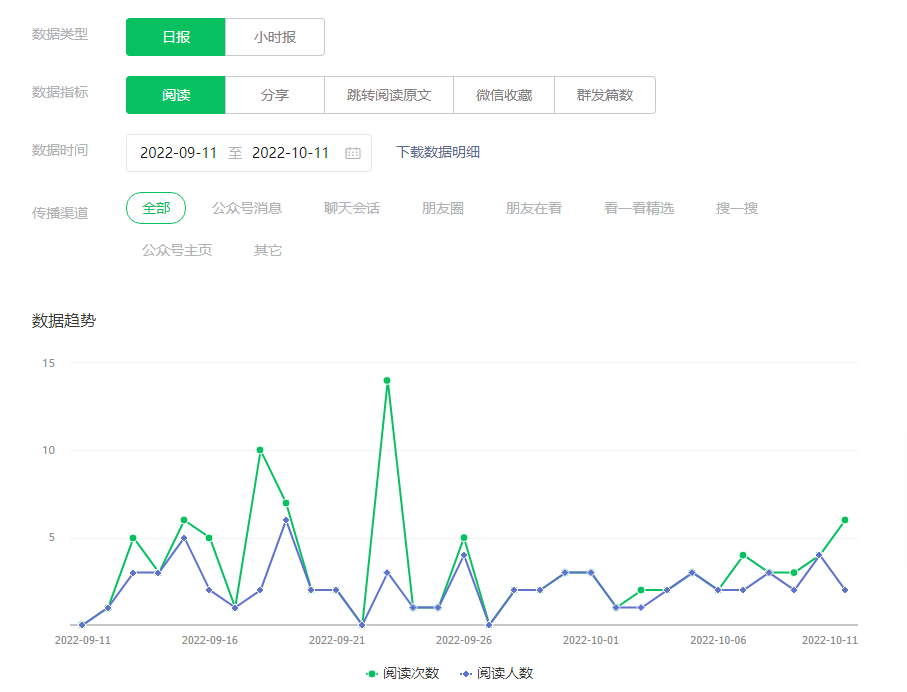
Task: Click 2022-09-11 x-axis label
Action: click(83, 641)
